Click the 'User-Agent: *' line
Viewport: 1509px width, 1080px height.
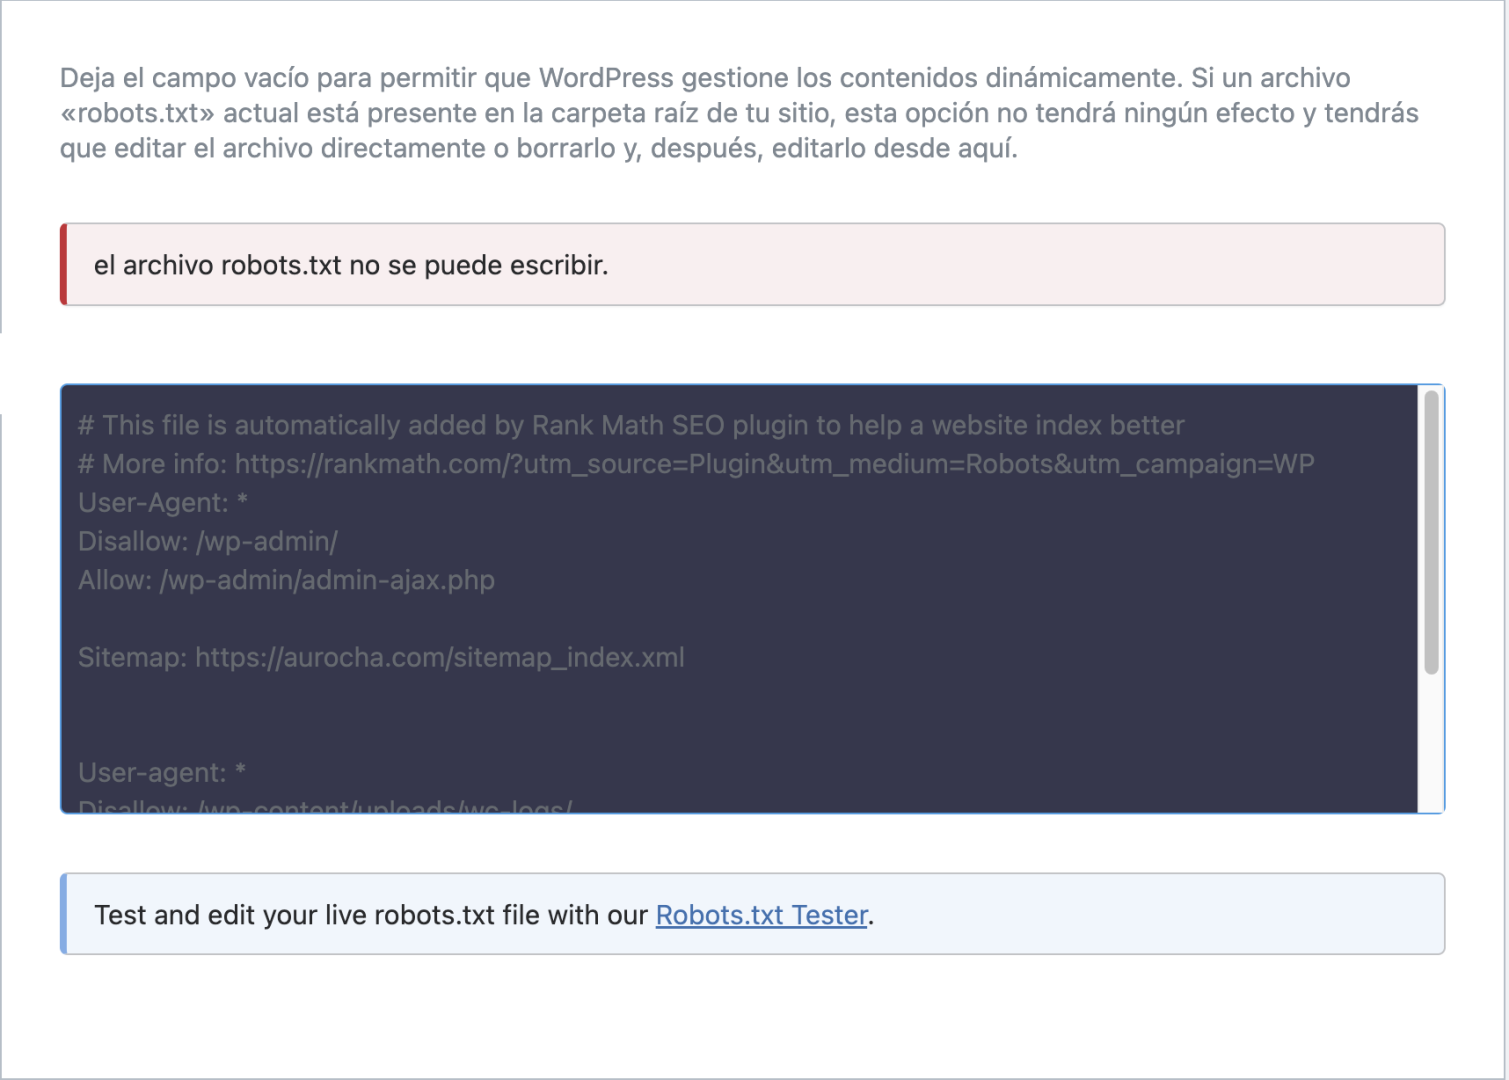(163, 502)
